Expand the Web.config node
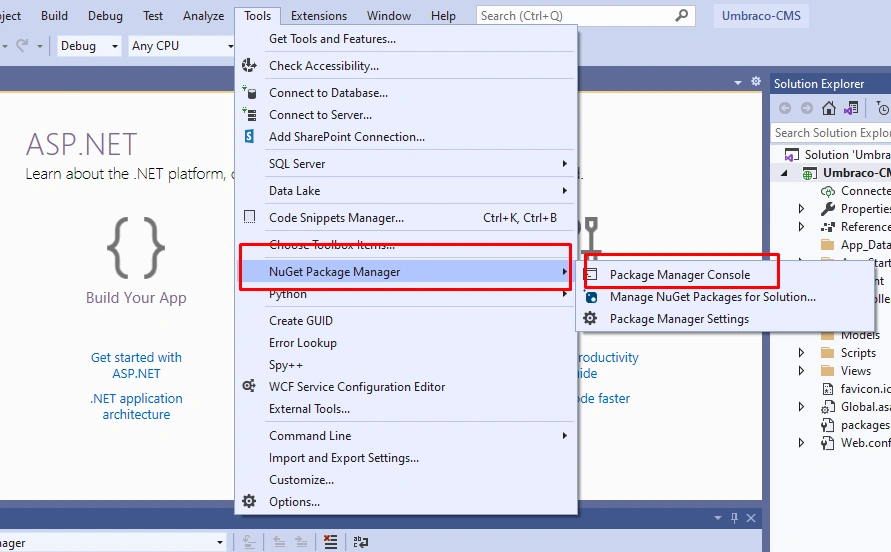 point(801,443)
